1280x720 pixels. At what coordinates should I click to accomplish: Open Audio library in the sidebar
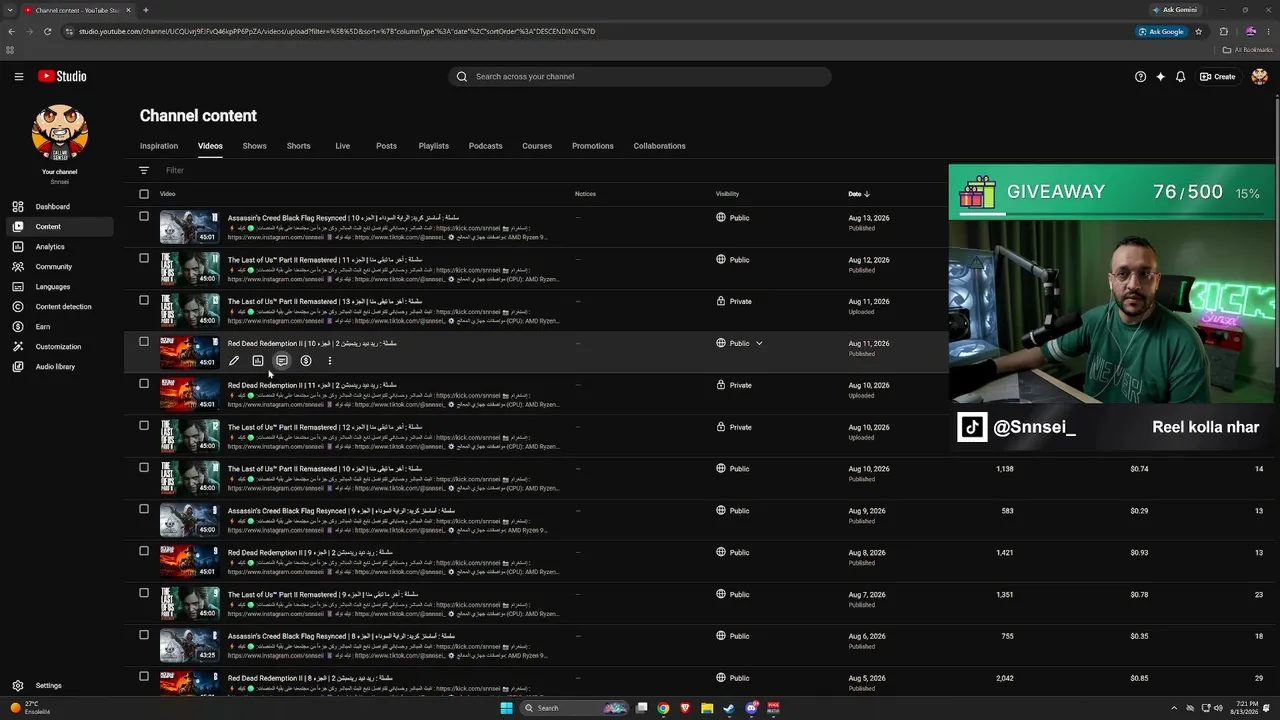[x=60, y=367]
